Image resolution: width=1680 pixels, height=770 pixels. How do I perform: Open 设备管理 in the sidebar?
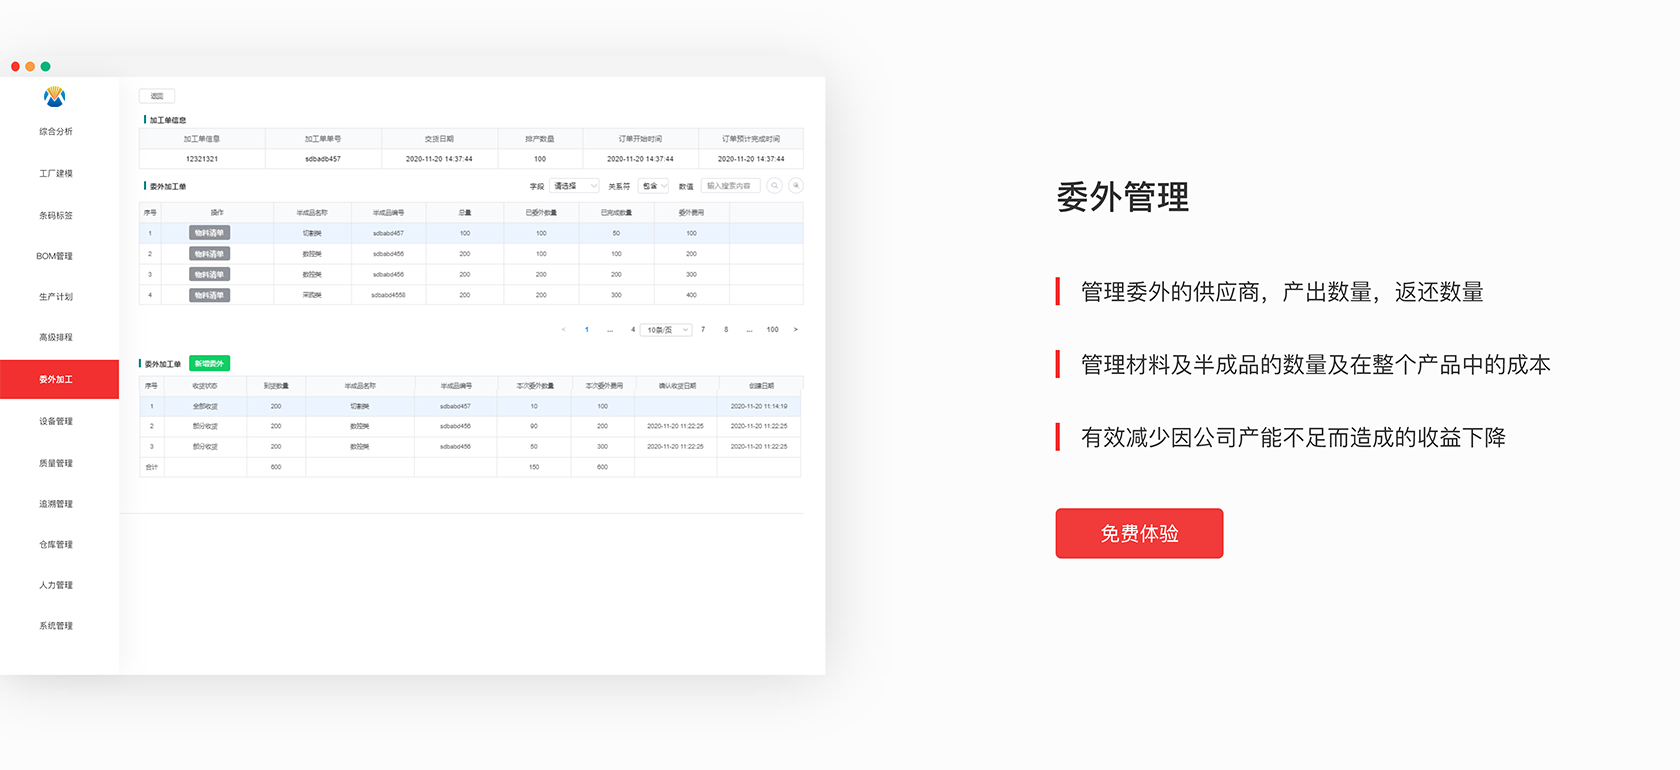pyautogui.click(x=56, y=421)
